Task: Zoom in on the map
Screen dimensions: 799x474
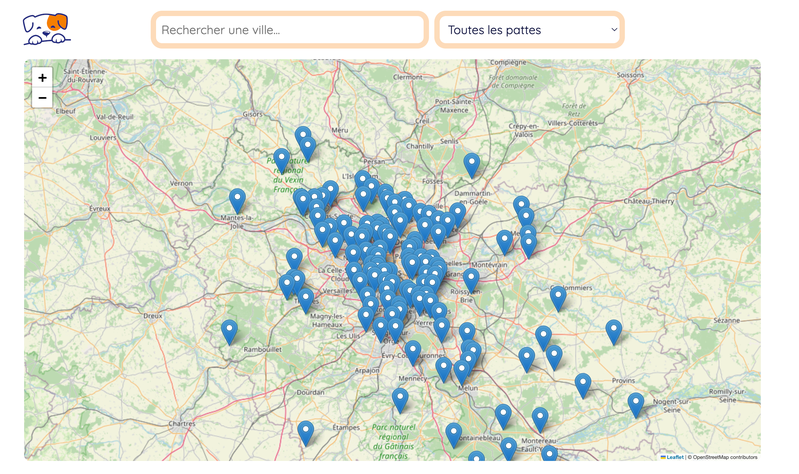Action: pyautogui.click(x=42, y=77)
